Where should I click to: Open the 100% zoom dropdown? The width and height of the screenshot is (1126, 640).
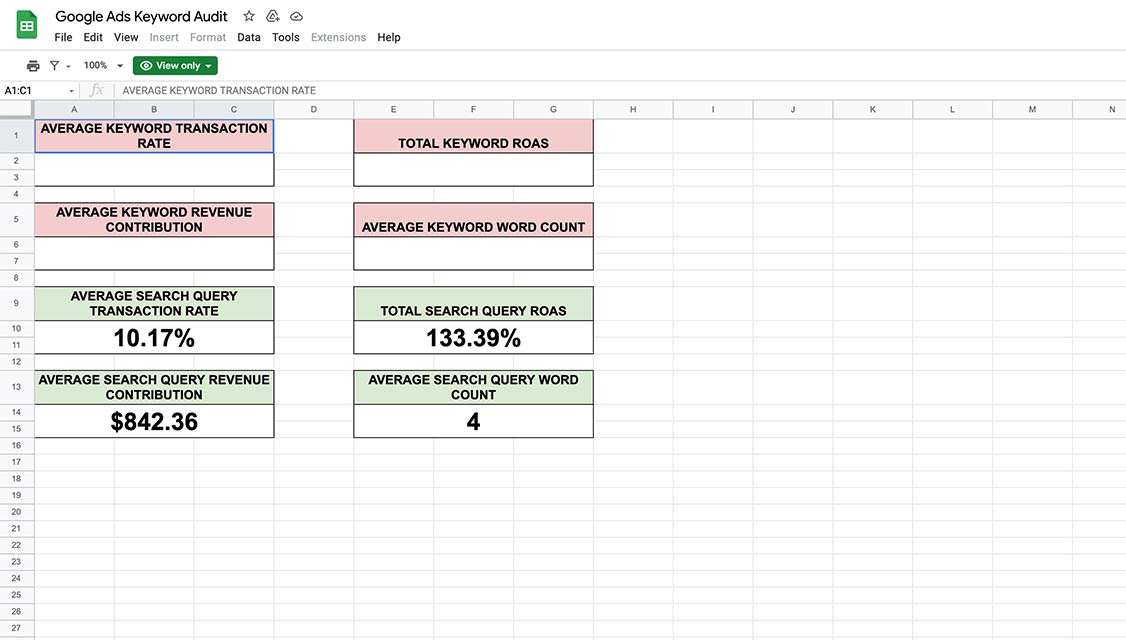pos(103,66)
